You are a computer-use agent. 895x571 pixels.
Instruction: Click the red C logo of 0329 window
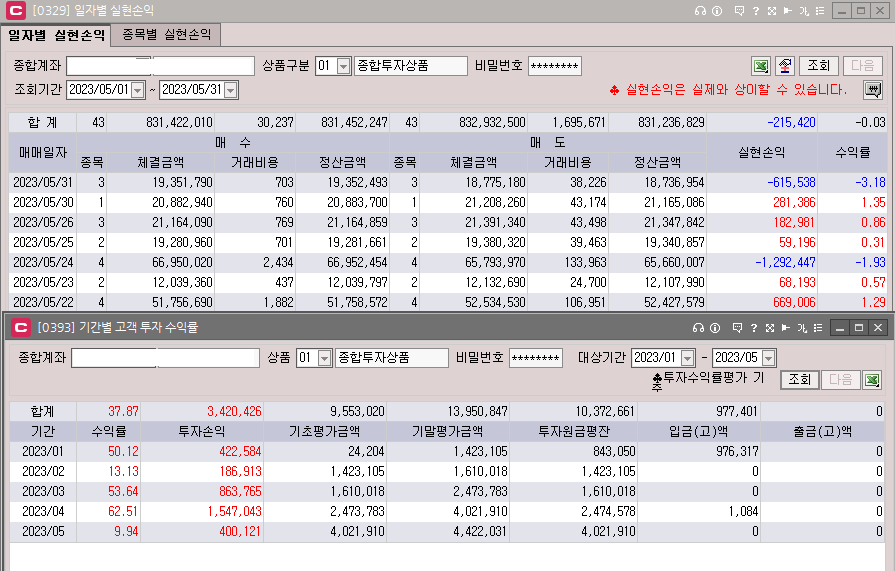[15, 10]
